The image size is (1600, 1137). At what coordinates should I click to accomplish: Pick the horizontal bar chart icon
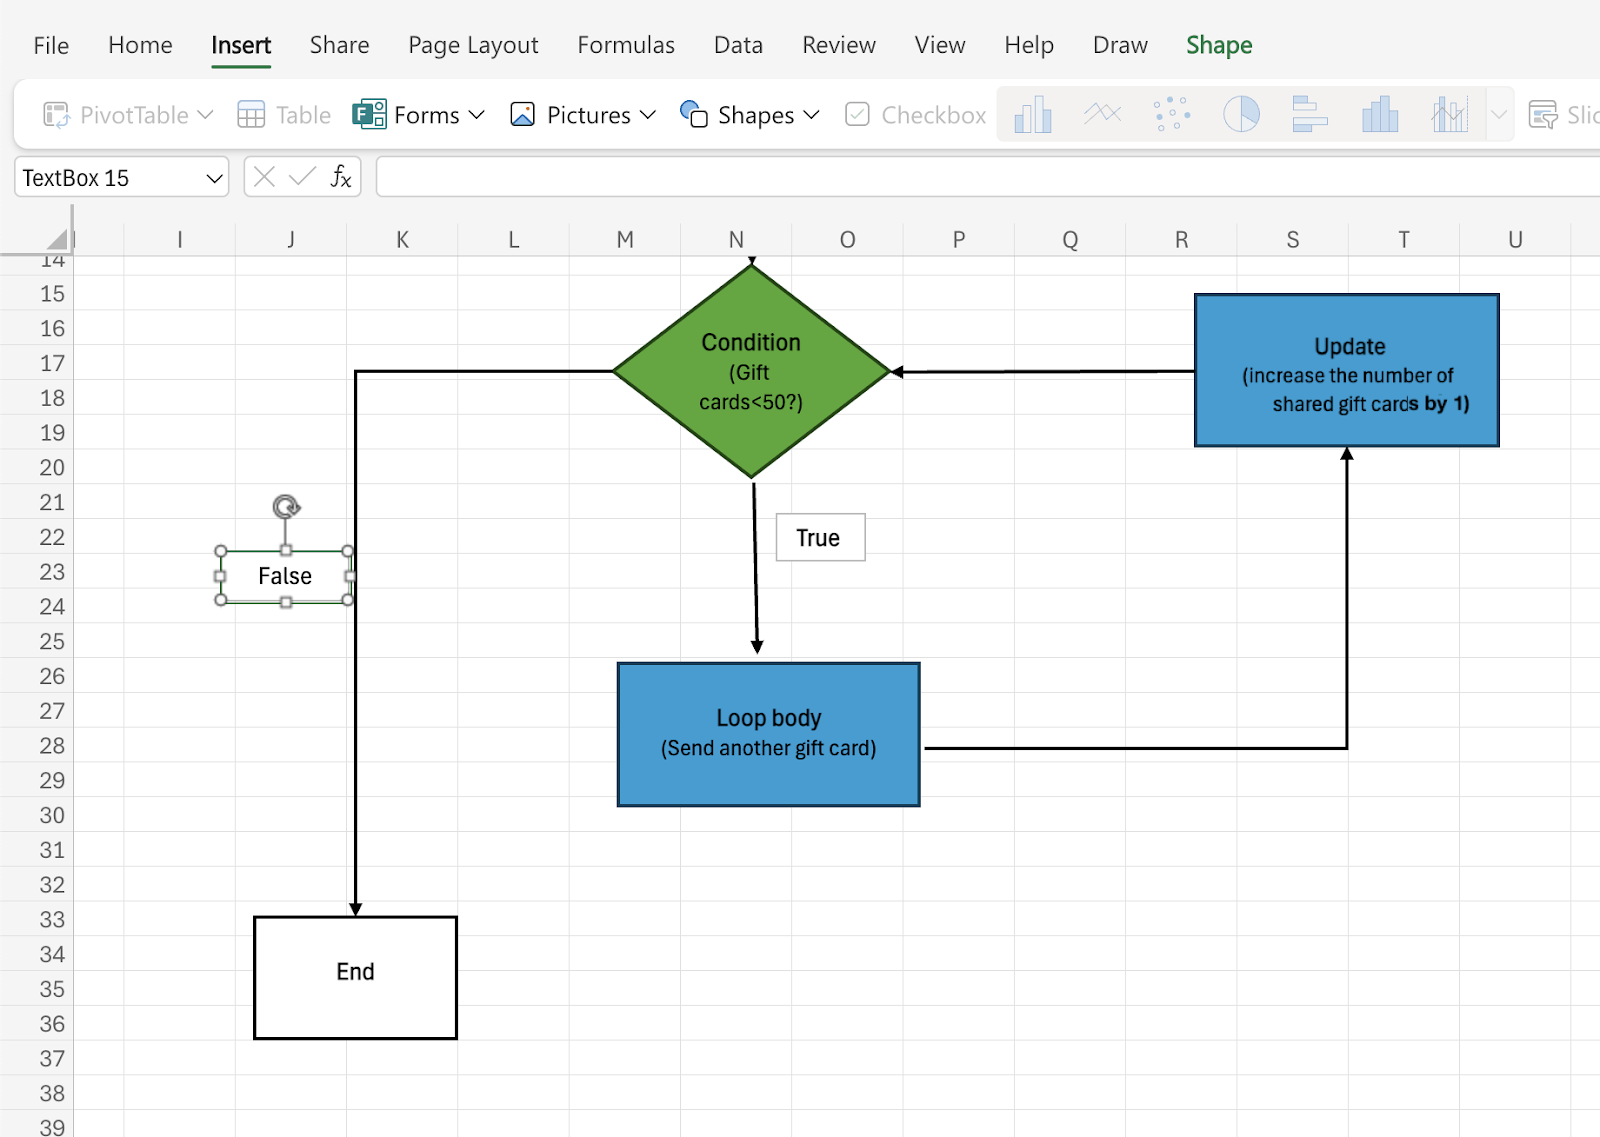pos(1309,115)
